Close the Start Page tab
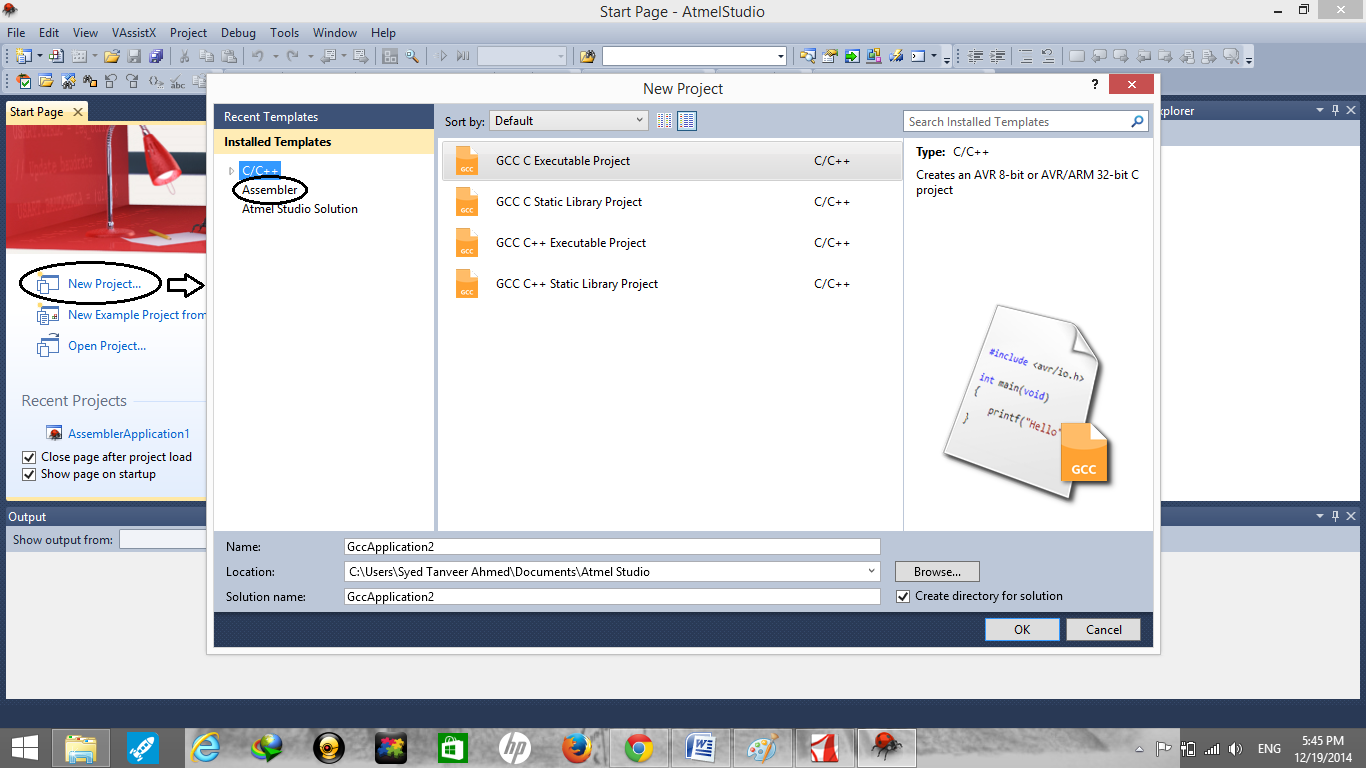1366x768 pixels. point(78,112)
